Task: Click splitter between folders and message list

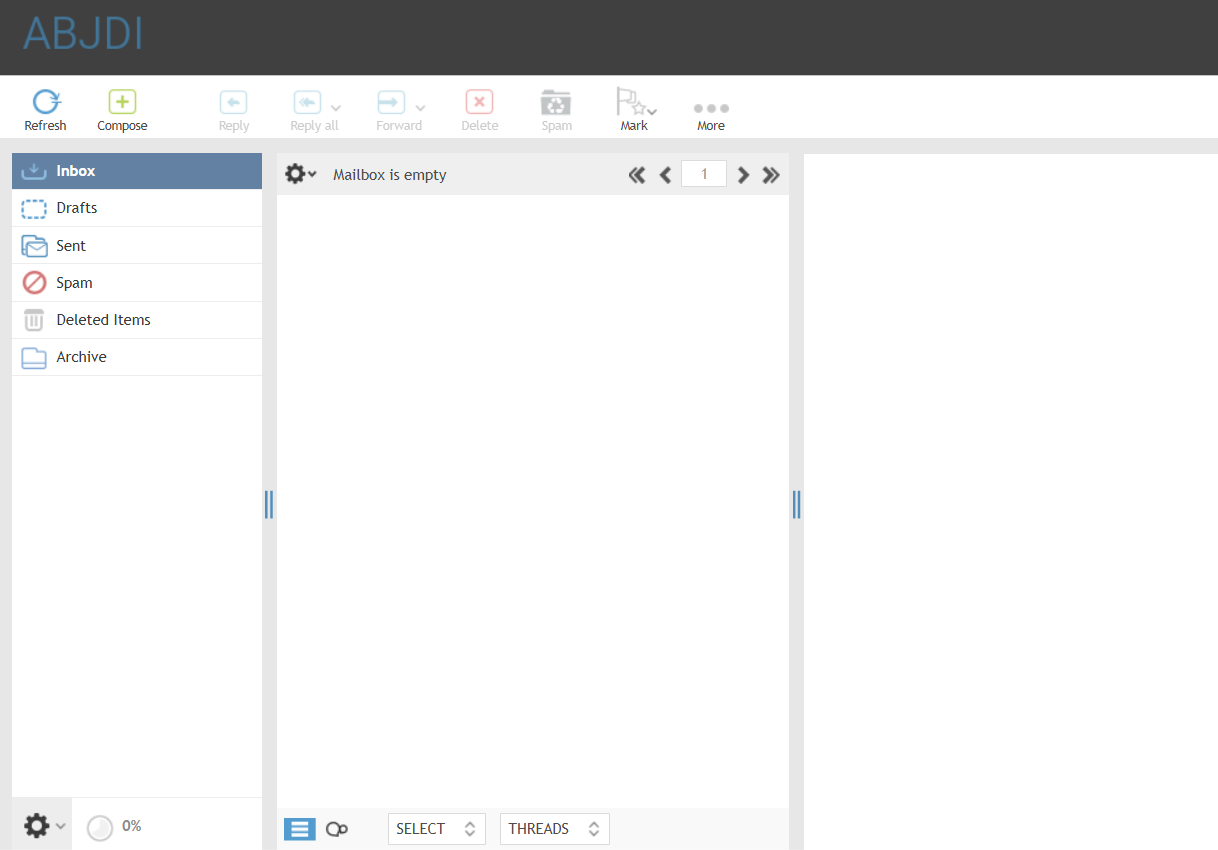Action: pos(269,504)
